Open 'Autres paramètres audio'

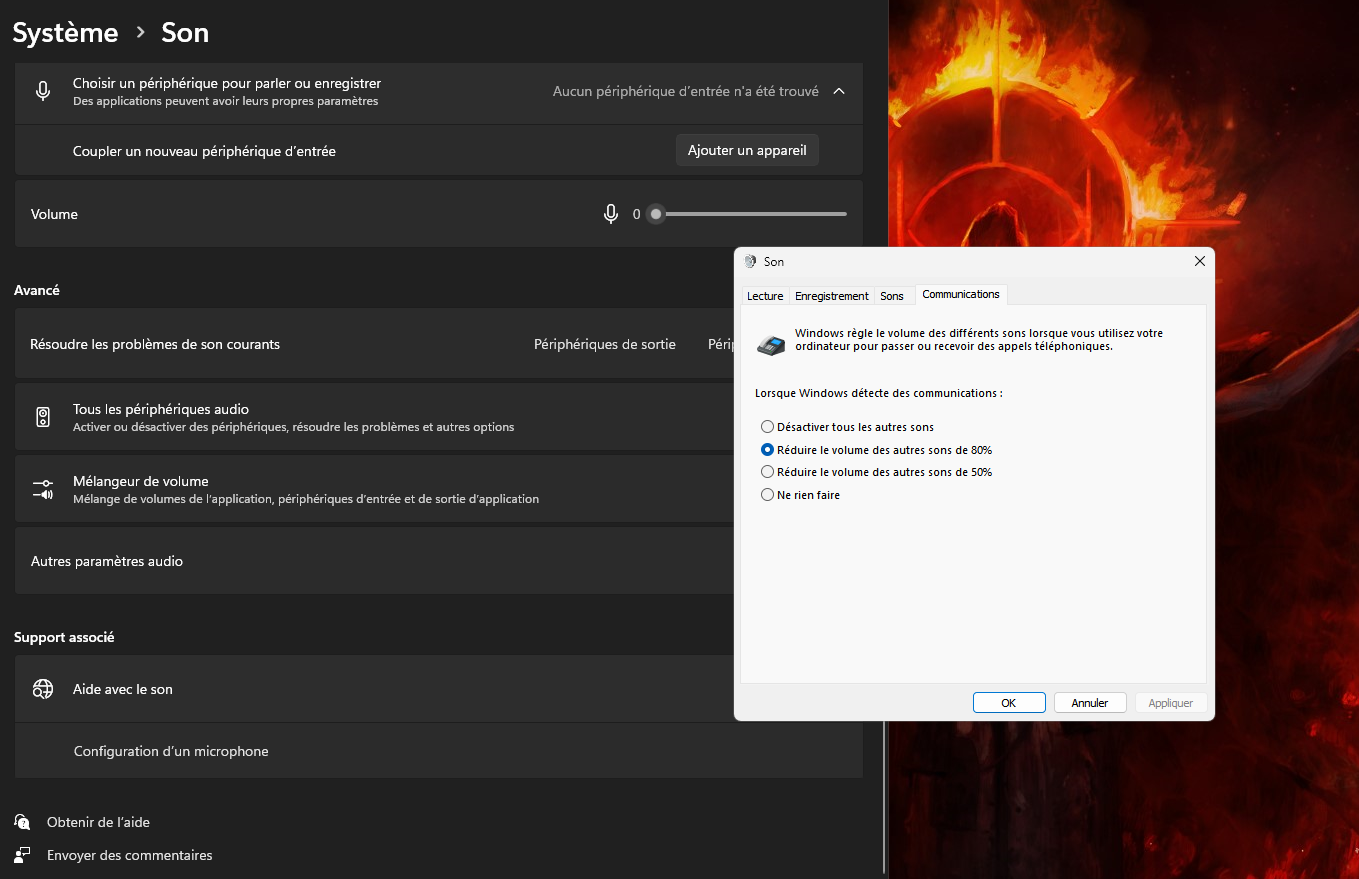(374, 561)
